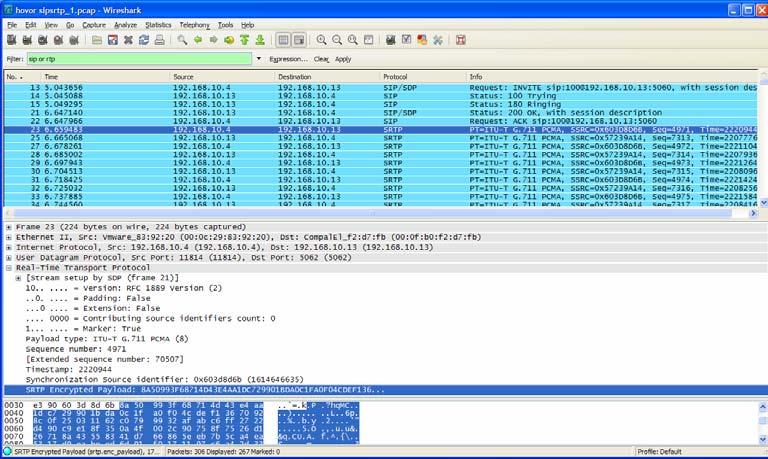Open the Telephony menu
This screenshot has width=768, height=459.
coord(194,24)
